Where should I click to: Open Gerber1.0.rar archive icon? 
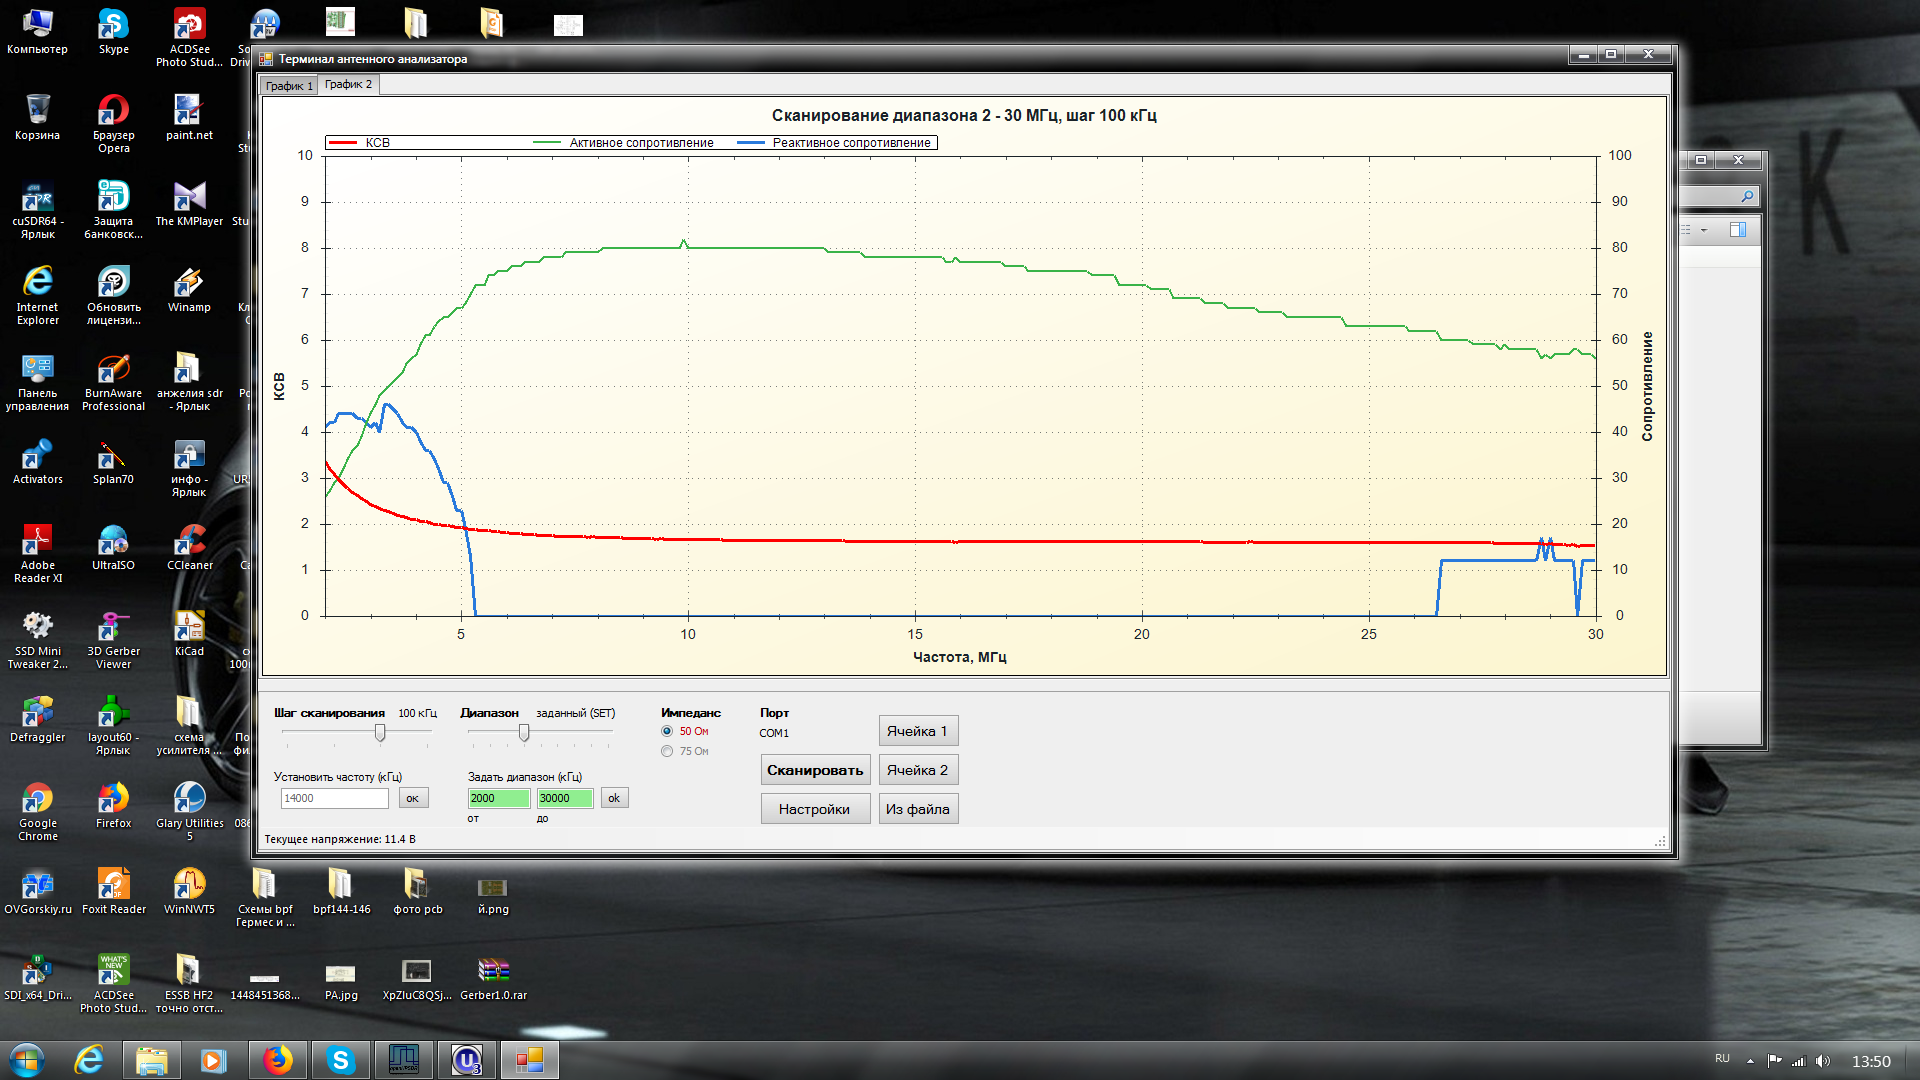(x=493, y=971)
